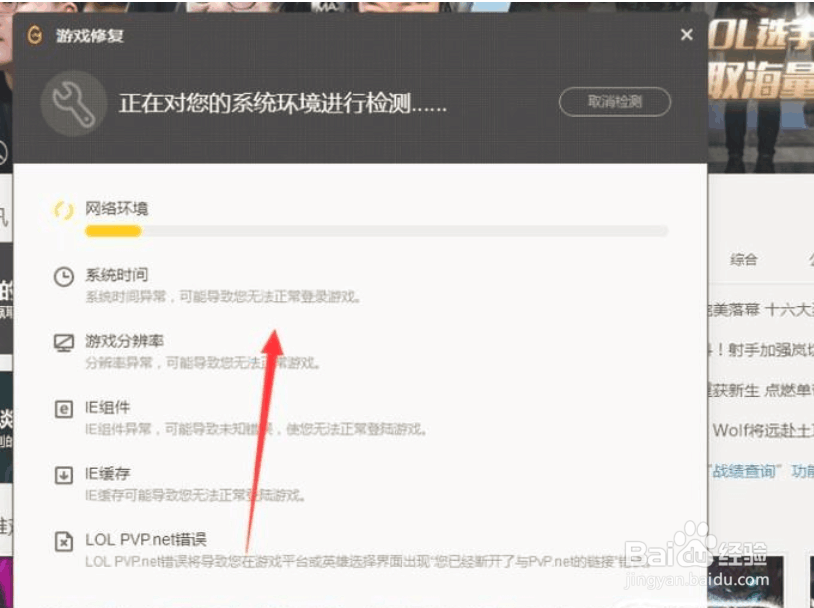Open the 综合 tab in background window
This screenshot has width=814, height=608.
[x=743, y=259]
